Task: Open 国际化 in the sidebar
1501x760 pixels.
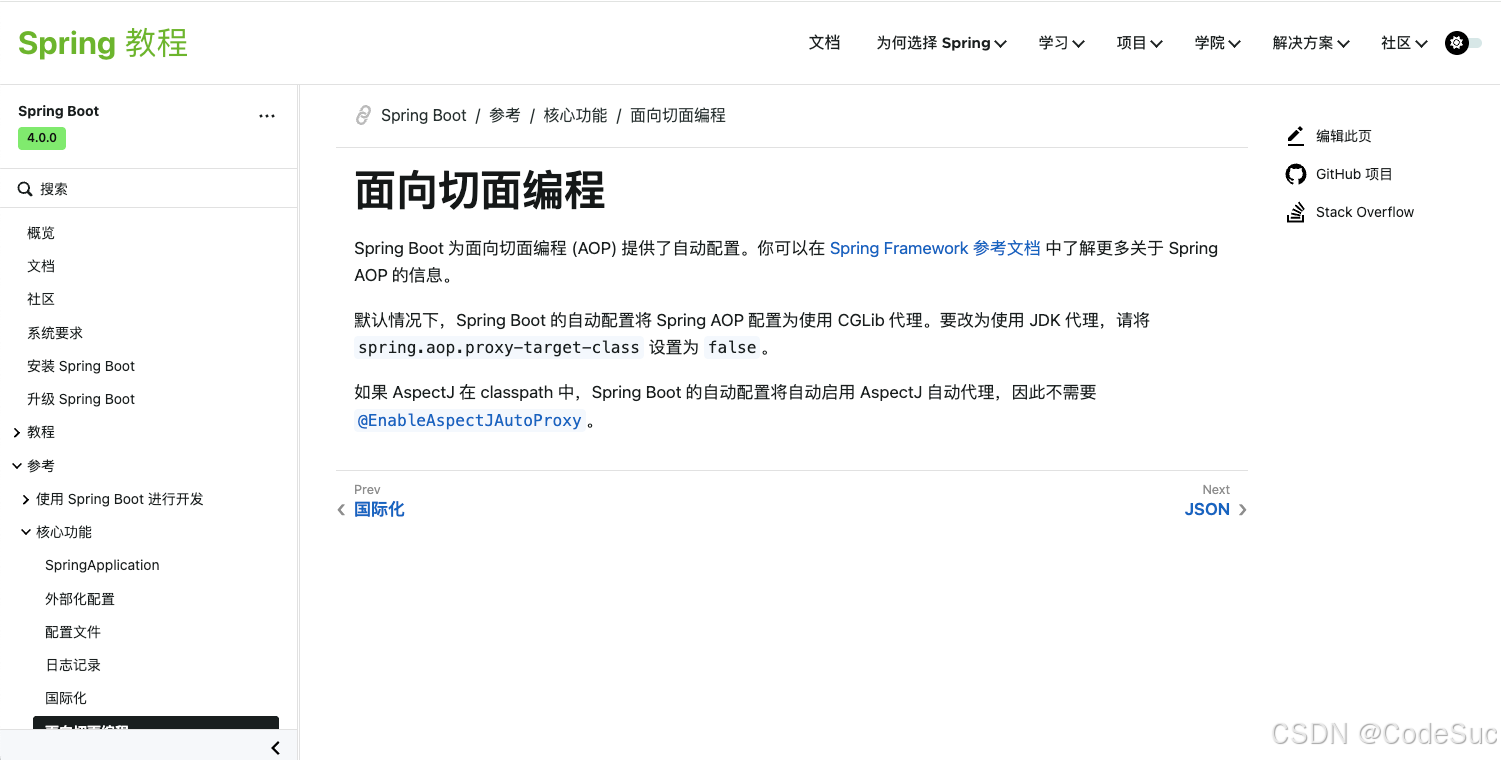Action: pos(66,698)
